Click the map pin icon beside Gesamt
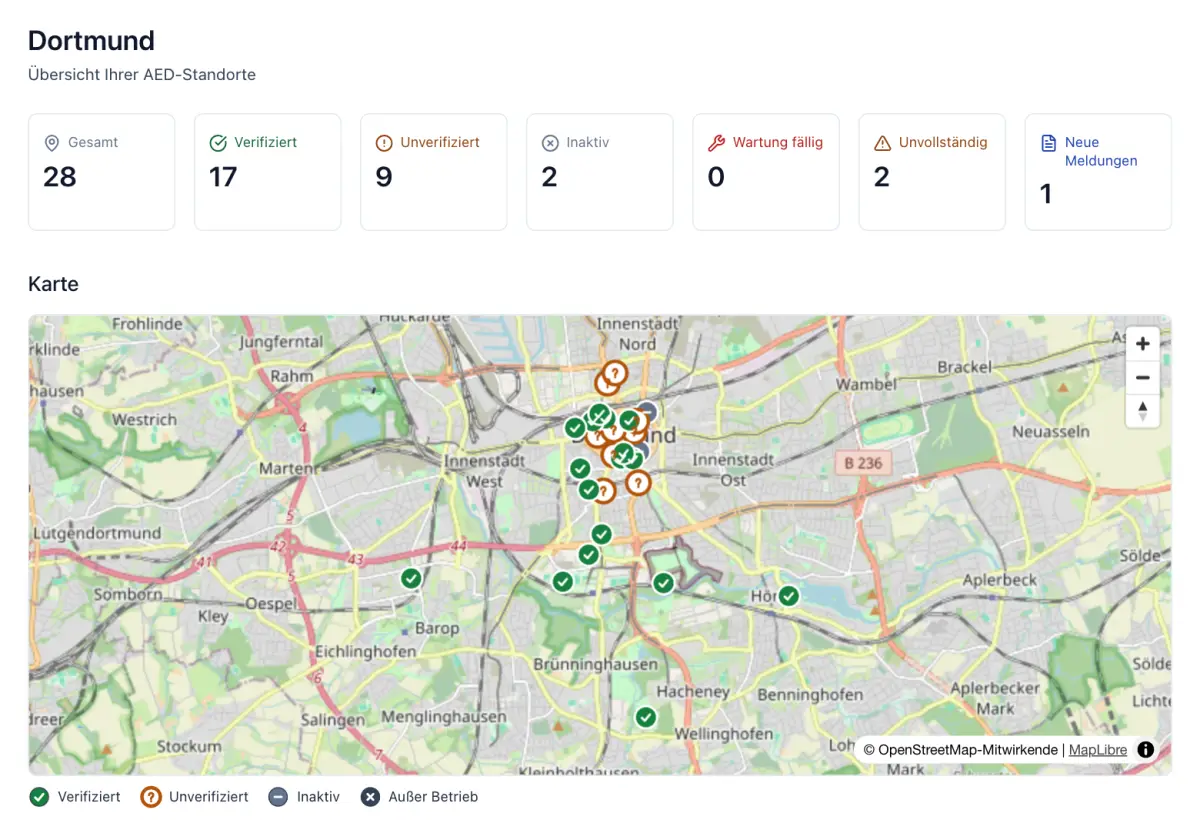This screenshot has width=1200, height=820. coord(52,143)
